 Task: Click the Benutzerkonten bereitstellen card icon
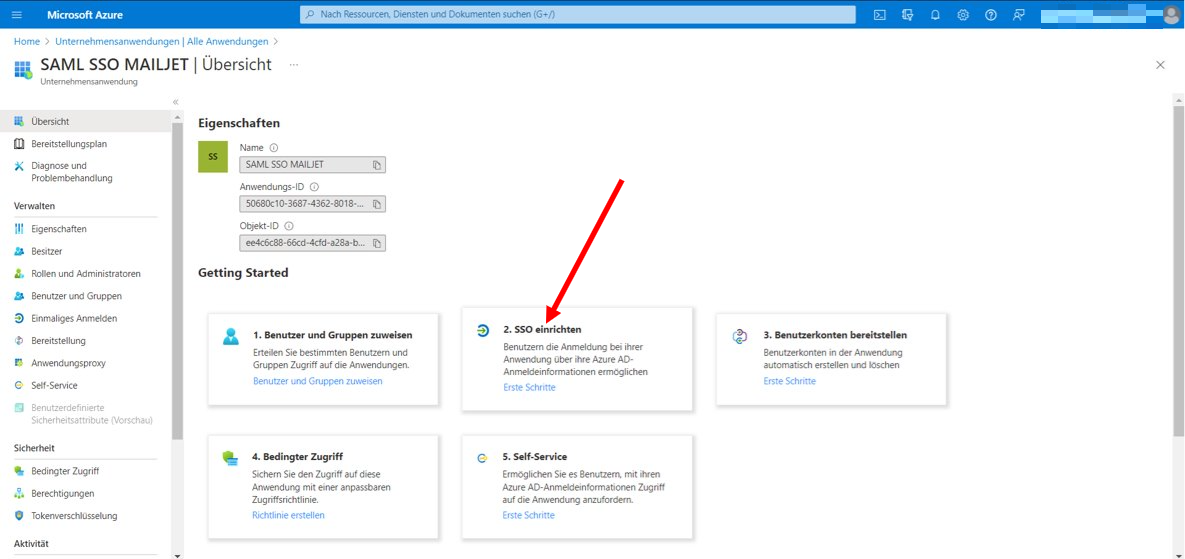tap(740, 336)
